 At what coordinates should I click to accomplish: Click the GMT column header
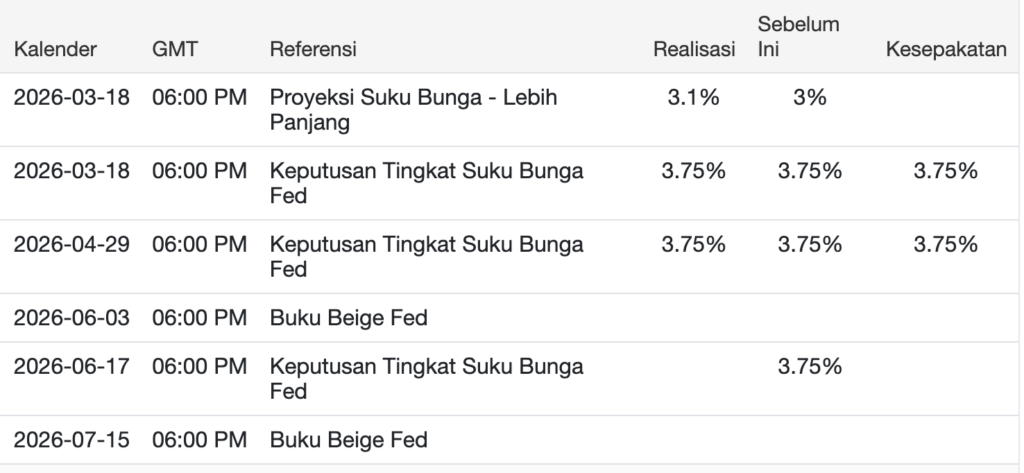pyautogui.click(x=174, y=49)
